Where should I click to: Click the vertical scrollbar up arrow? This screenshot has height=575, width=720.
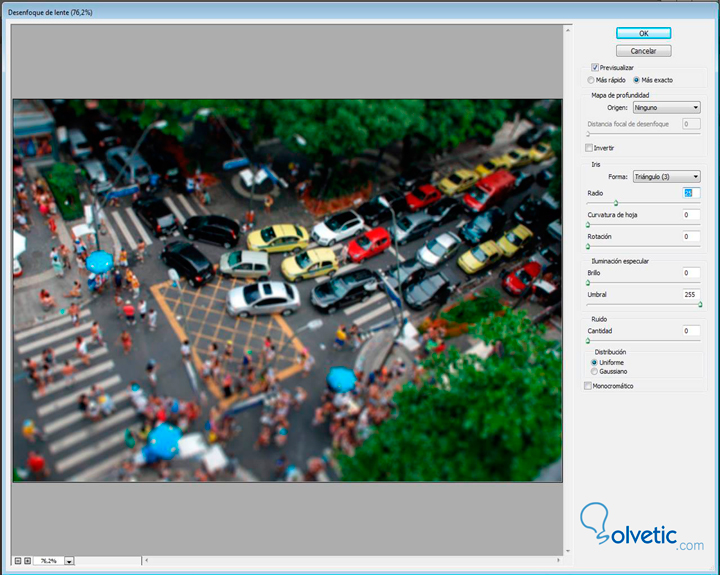point(568,30)
